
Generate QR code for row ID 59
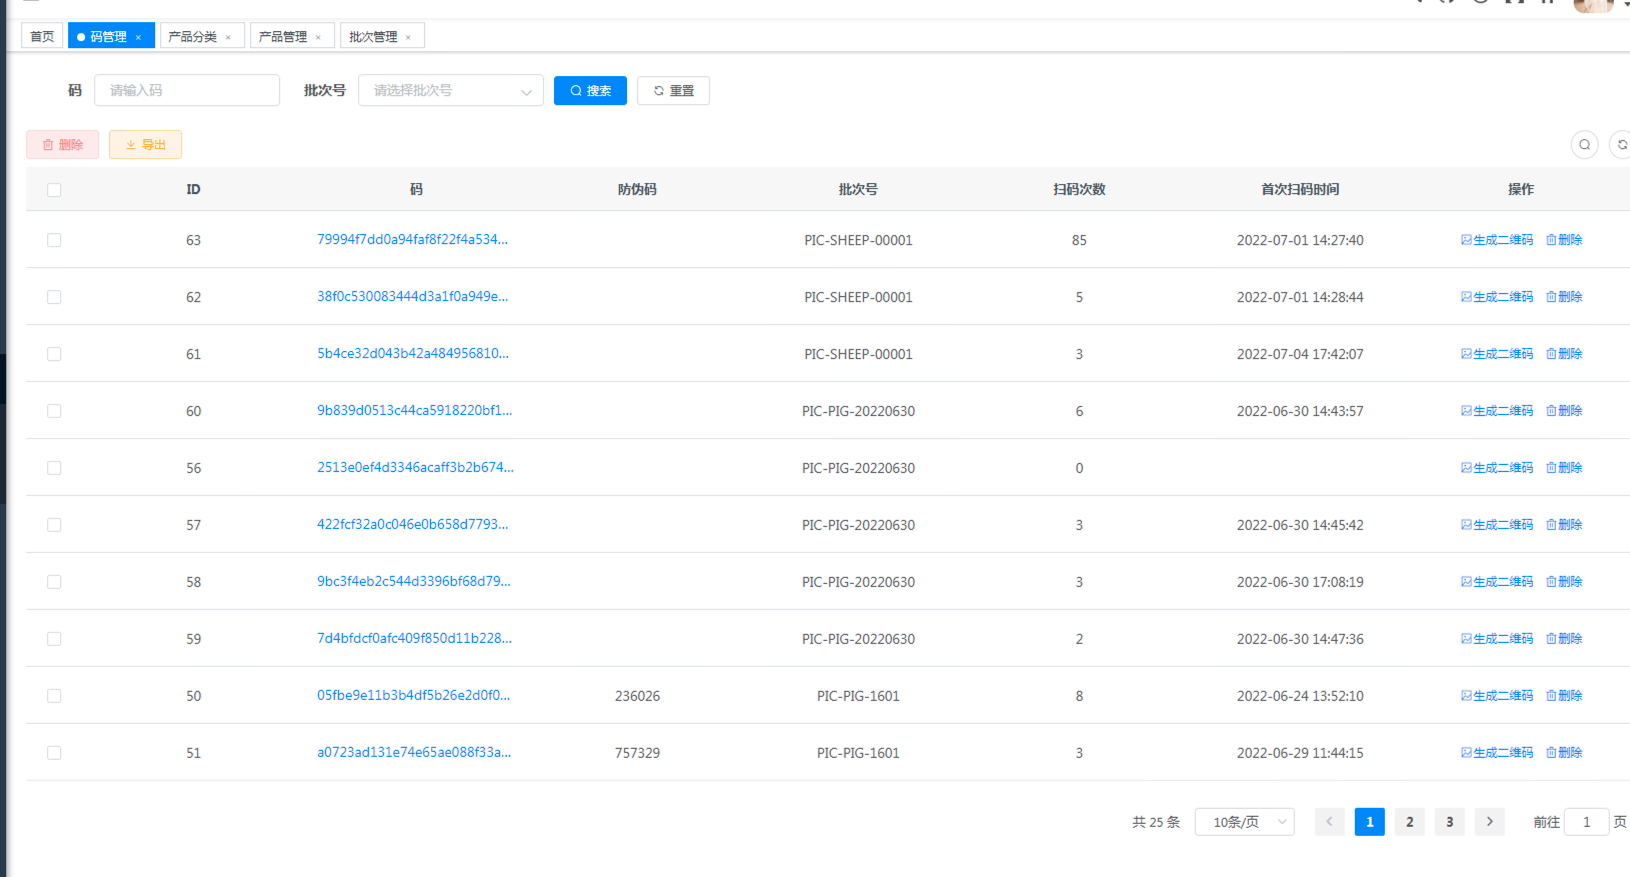(x=1496, y=639)
